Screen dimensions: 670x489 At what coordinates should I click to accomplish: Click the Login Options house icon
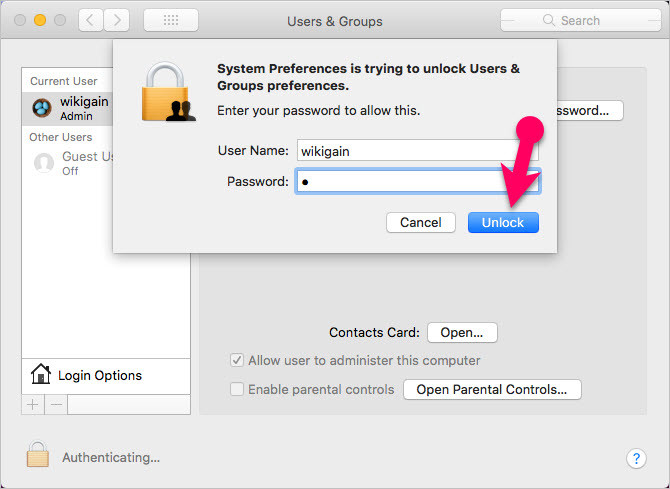click(41, 375)
